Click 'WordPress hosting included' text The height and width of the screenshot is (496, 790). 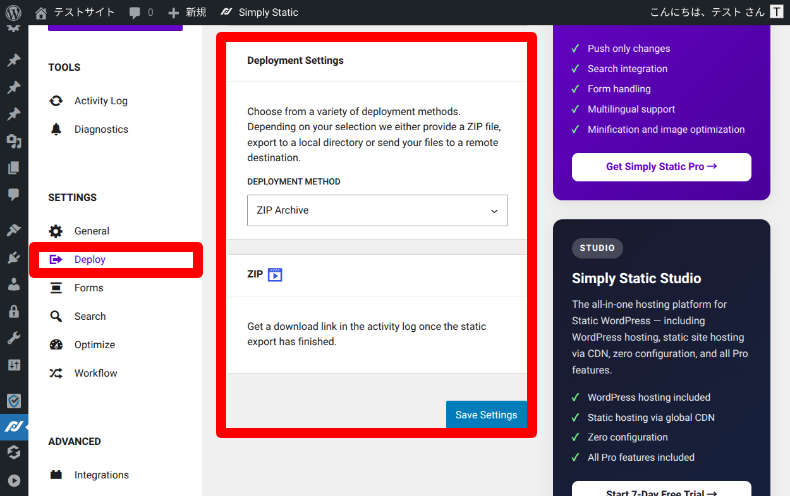[649, 397]
